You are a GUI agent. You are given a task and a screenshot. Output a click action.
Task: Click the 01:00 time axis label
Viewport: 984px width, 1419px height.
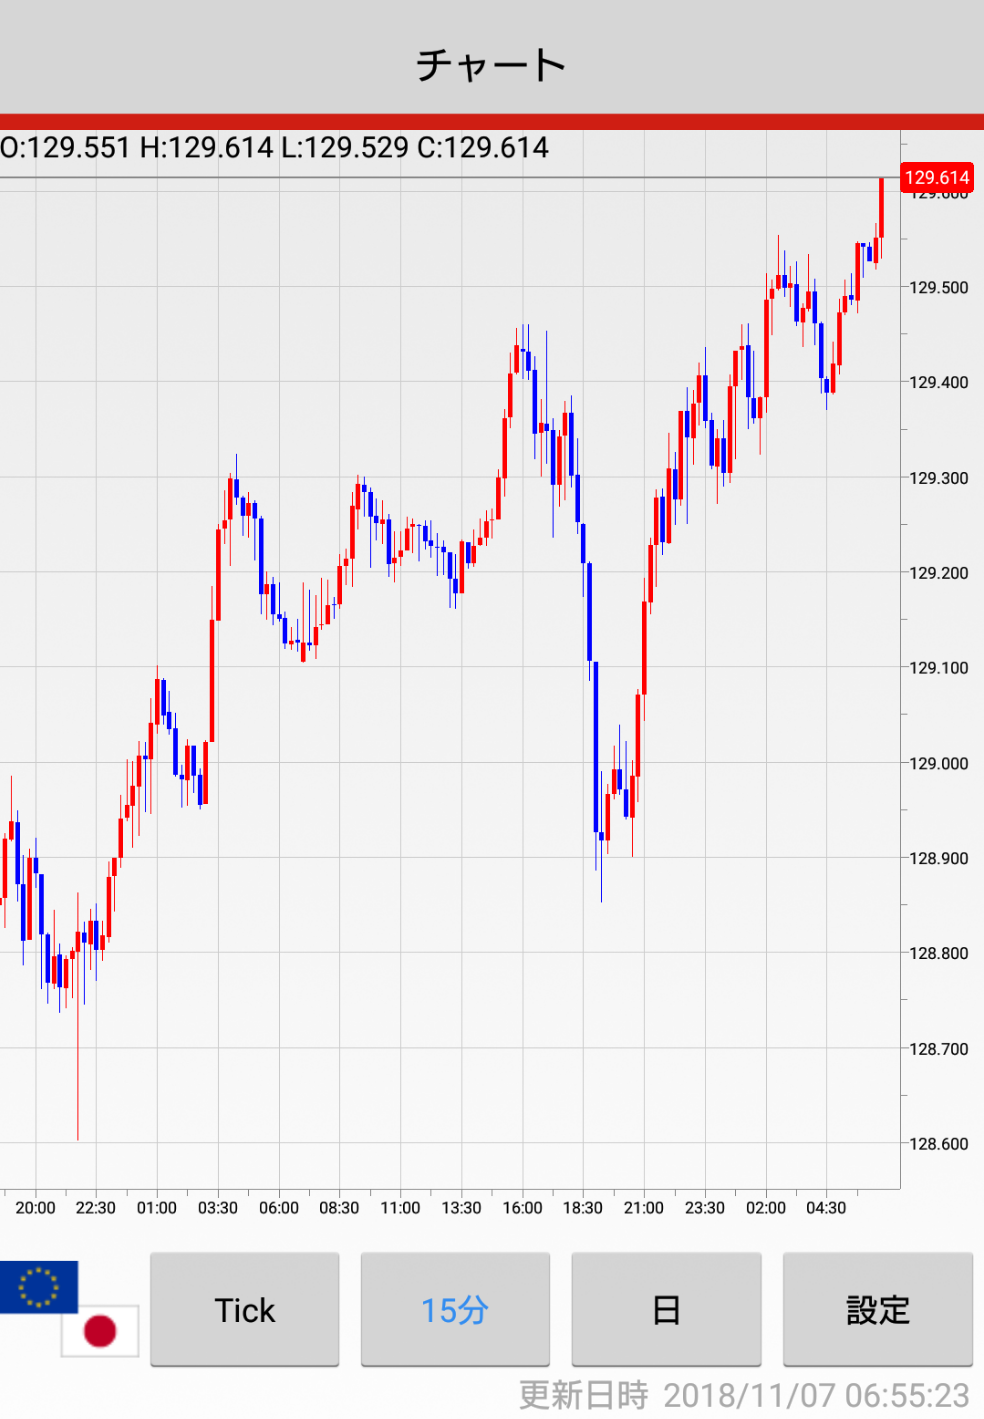(157, 1208)
